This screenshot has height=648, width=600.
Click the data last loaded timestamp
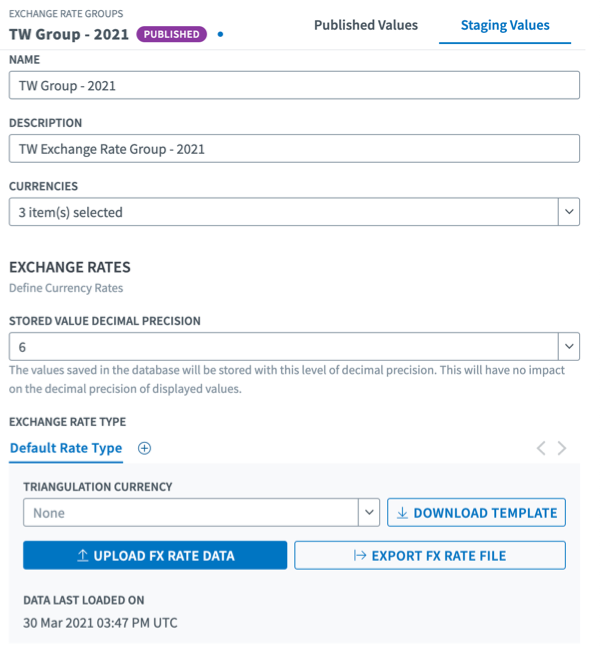100,623
